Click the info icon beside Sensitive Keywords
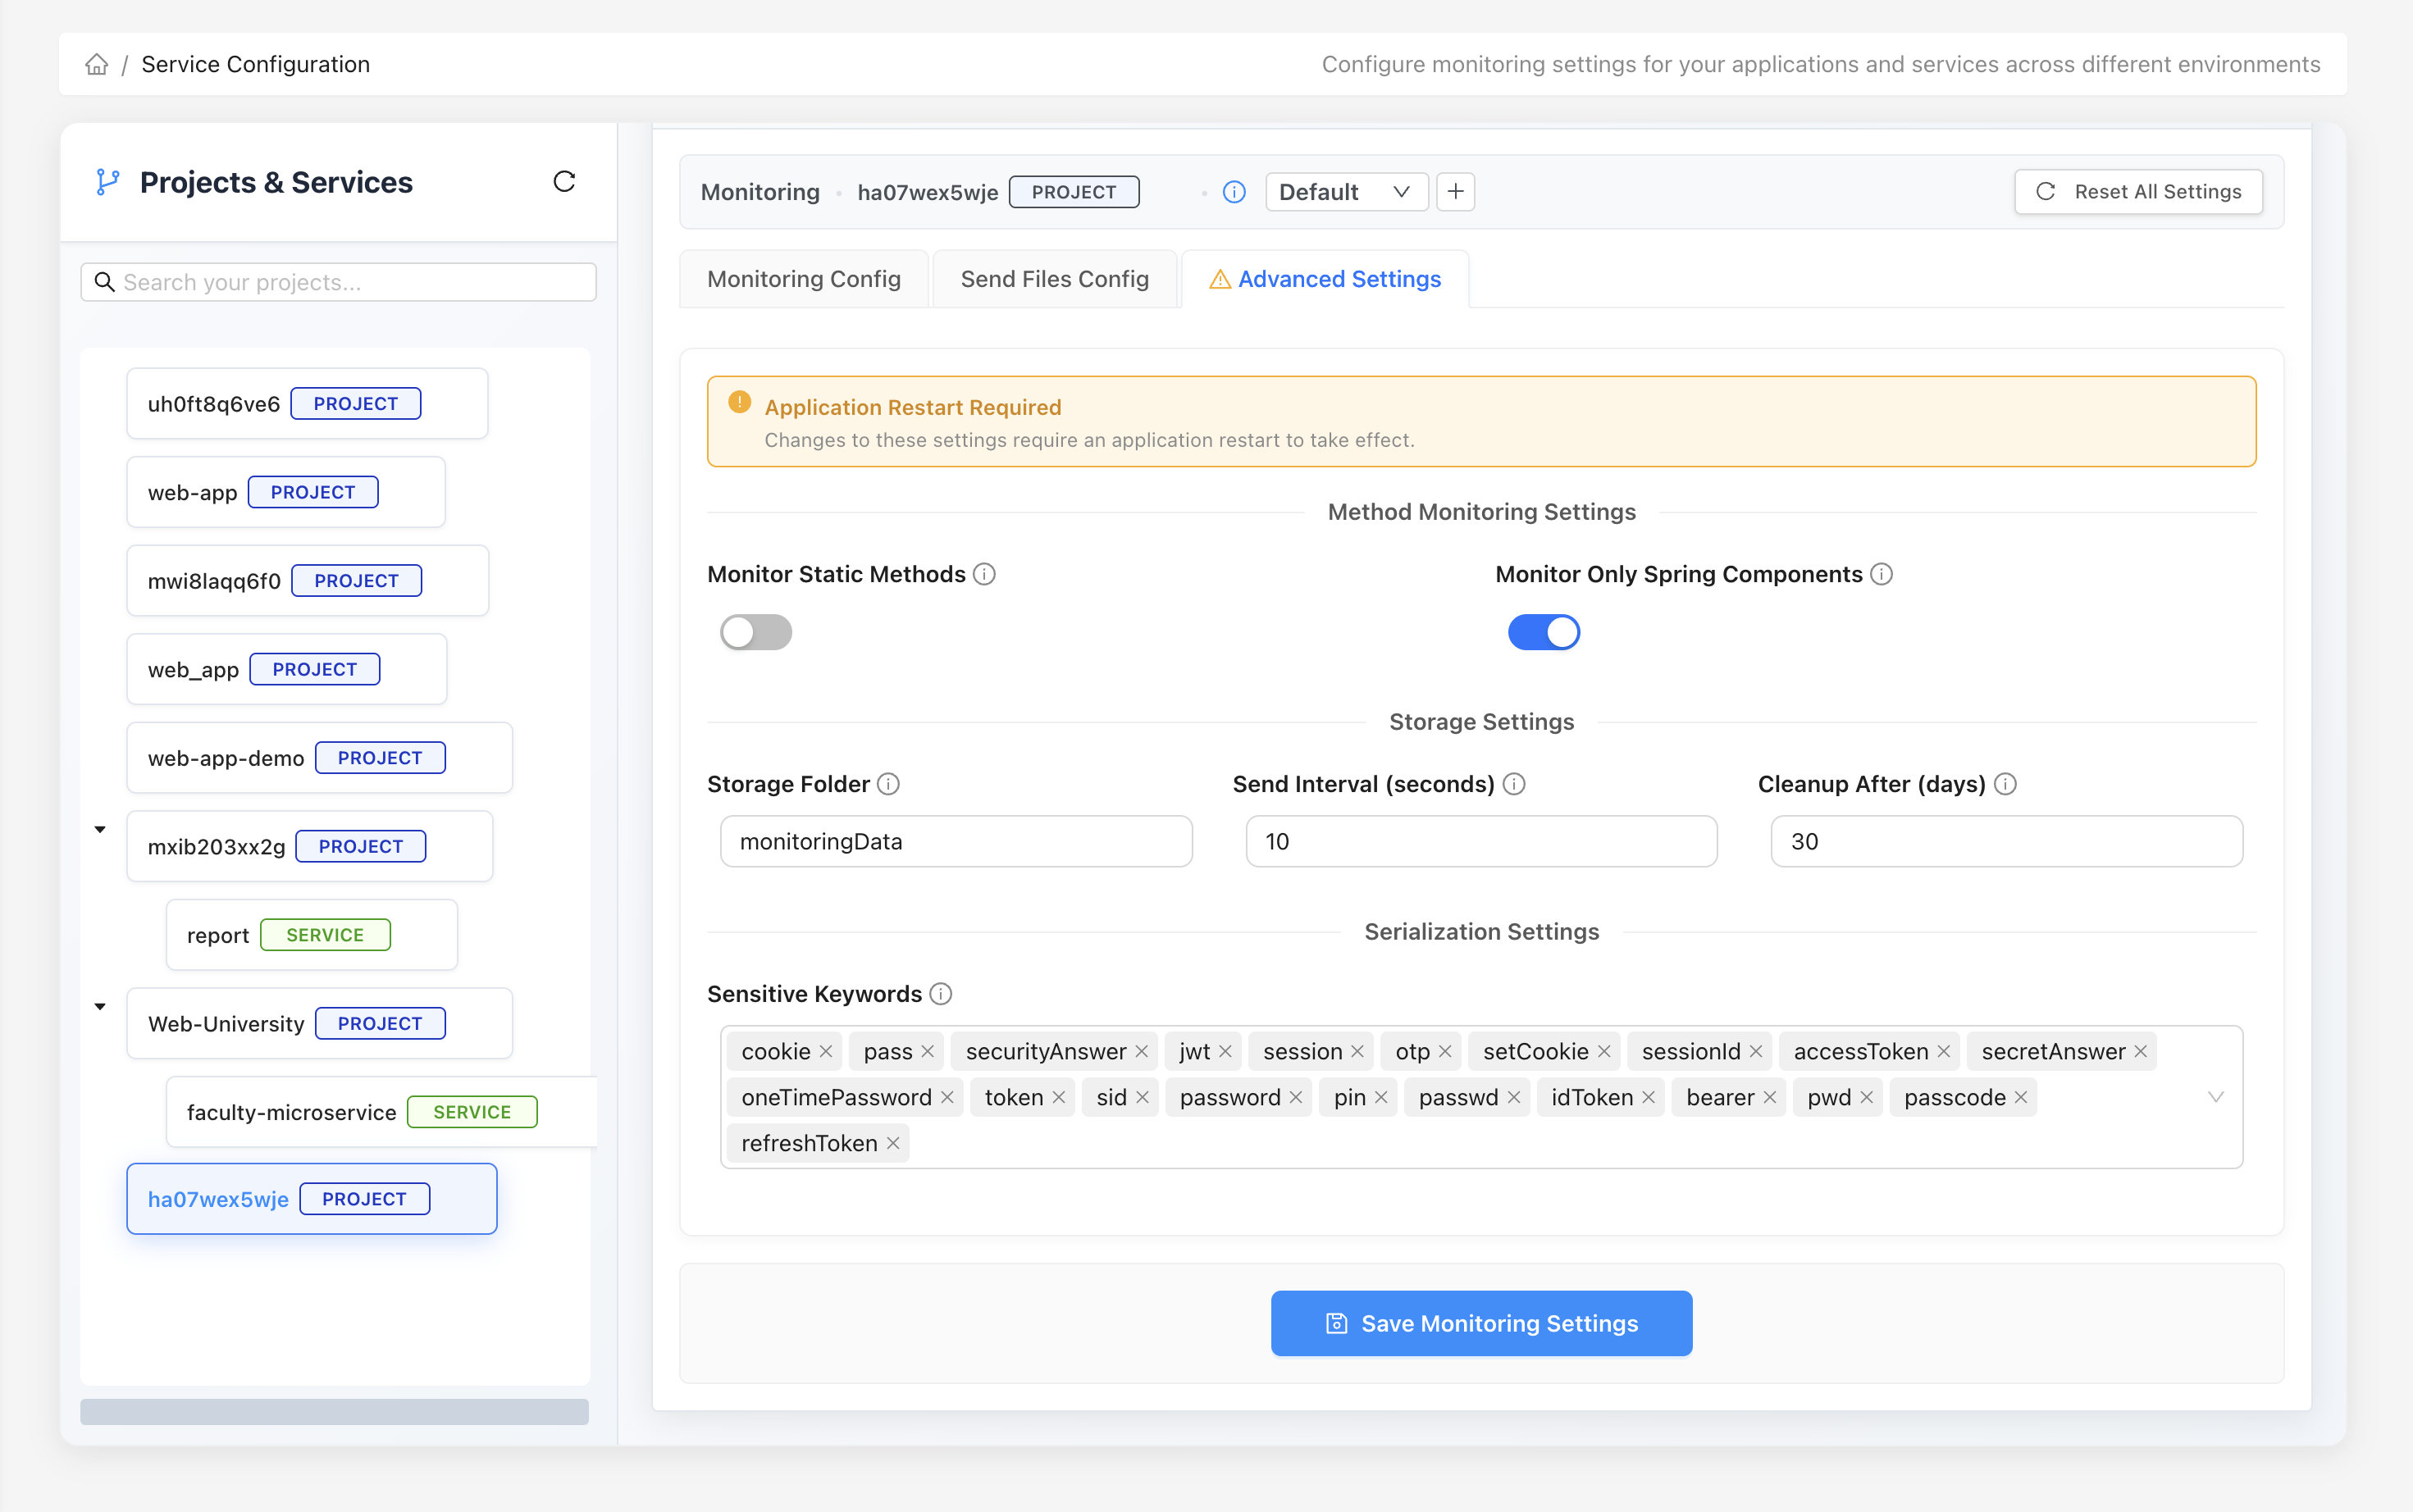The height and width of the screenshot is (1512, 2413). pos(941,993)
